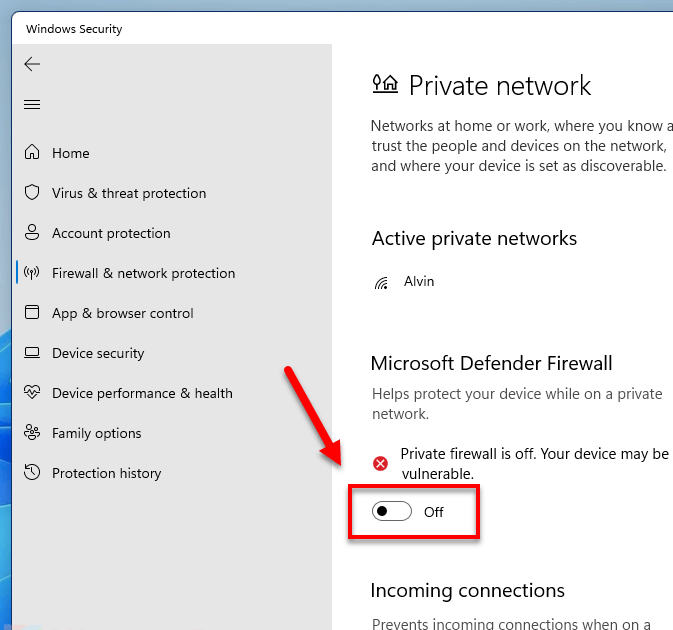Click the Firewall & network protection antenna icon
The image size is (673, 630).
point(32,273)
